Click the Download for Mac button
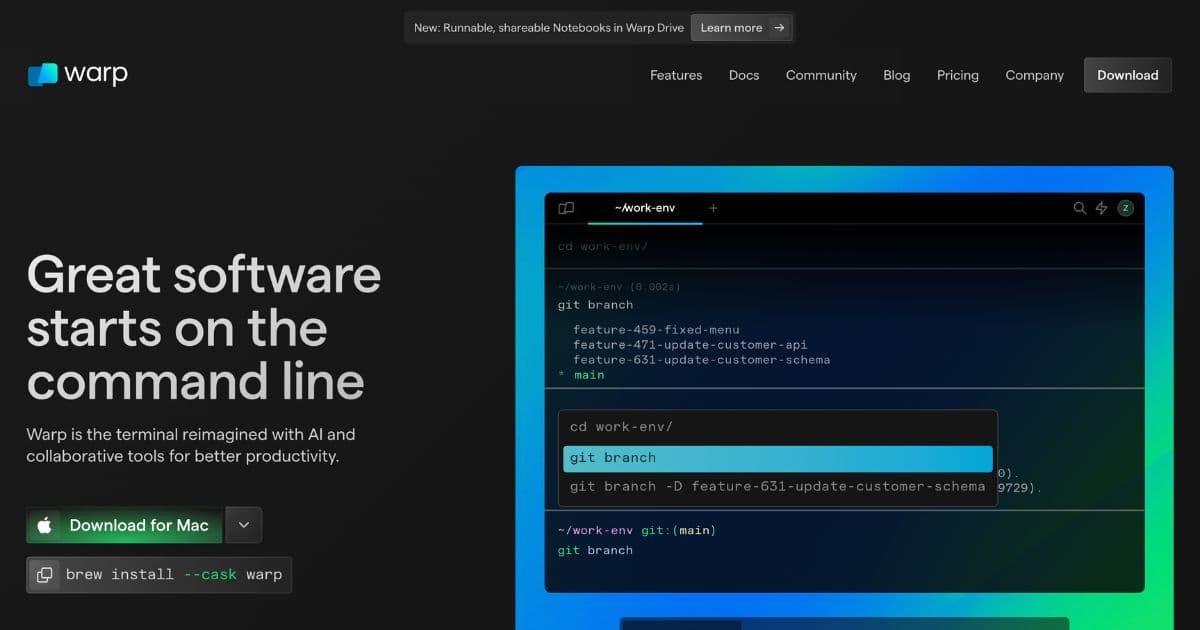 tap(124, 525)
